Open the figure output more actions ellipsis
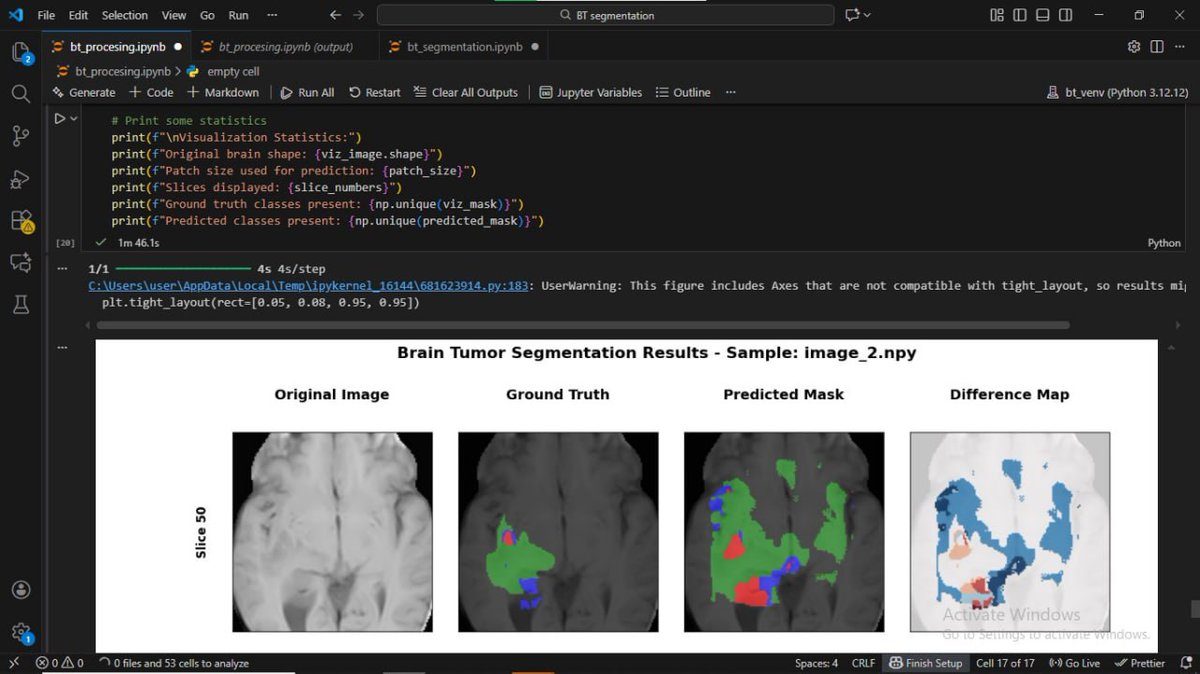This screenshot has width=1200, height=674. tap(63, 346)
